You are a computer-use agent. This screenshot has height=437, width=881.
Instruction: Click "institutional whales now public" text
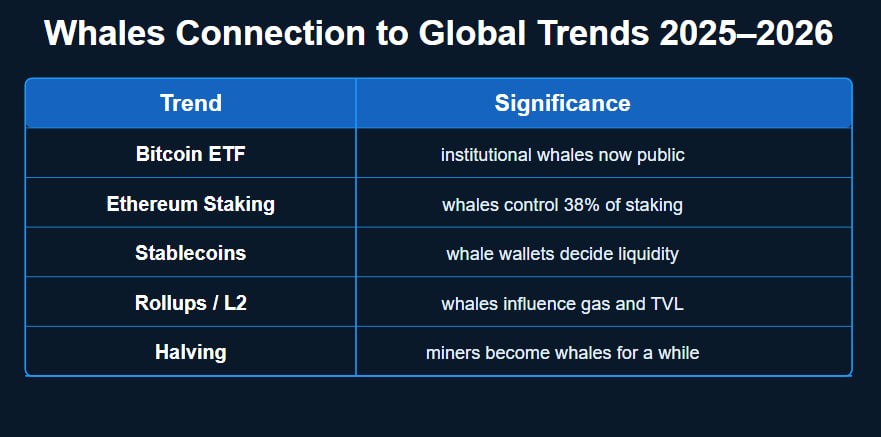pos(562,155)
